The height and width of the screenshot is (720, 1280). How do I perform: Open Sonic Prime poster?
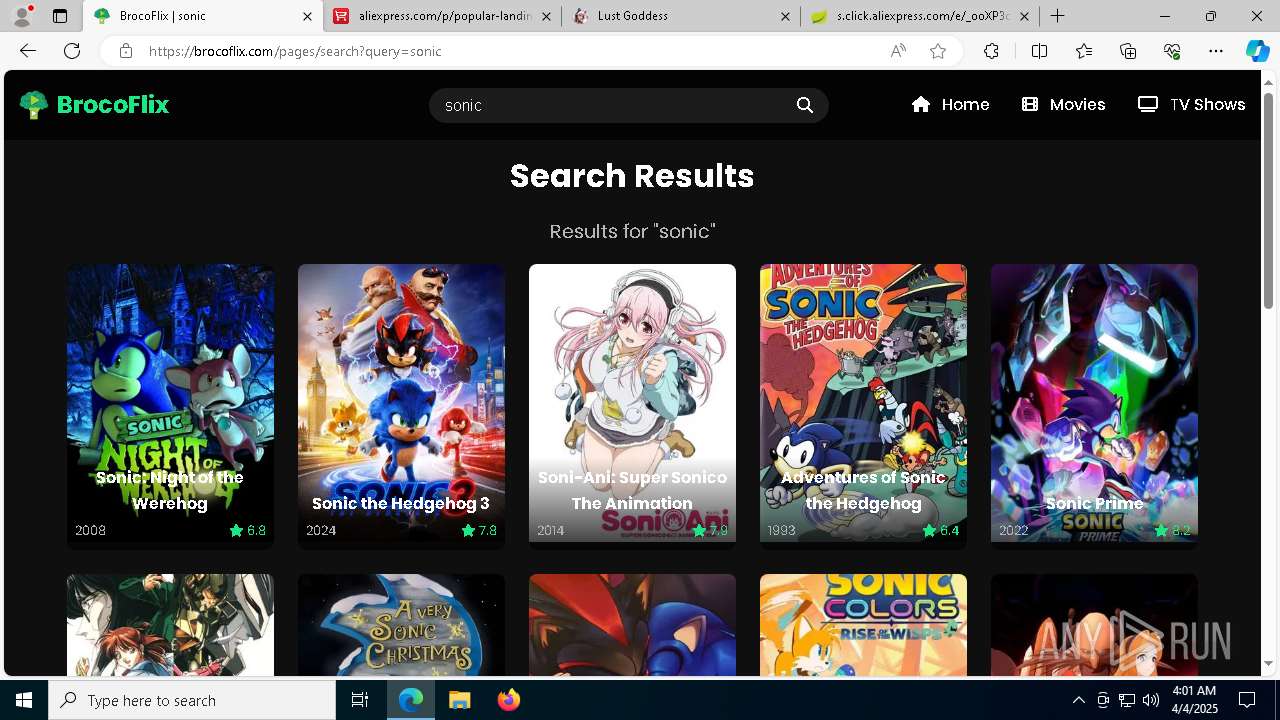pyautogui.click(x=1094, y=406)
